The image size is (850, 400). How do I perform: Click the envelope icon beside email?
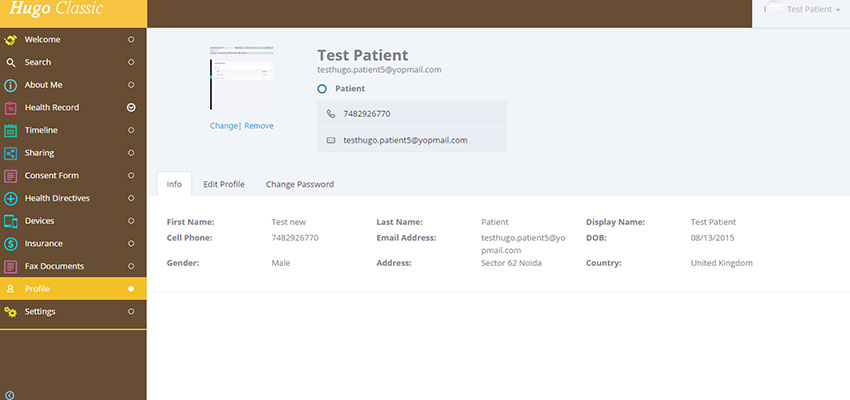(x=331, y=140)
